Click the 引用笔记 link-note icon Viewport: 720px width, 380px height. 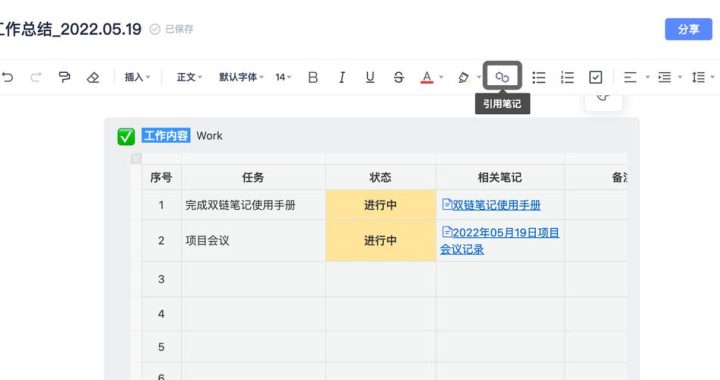(x=502, y=77)
